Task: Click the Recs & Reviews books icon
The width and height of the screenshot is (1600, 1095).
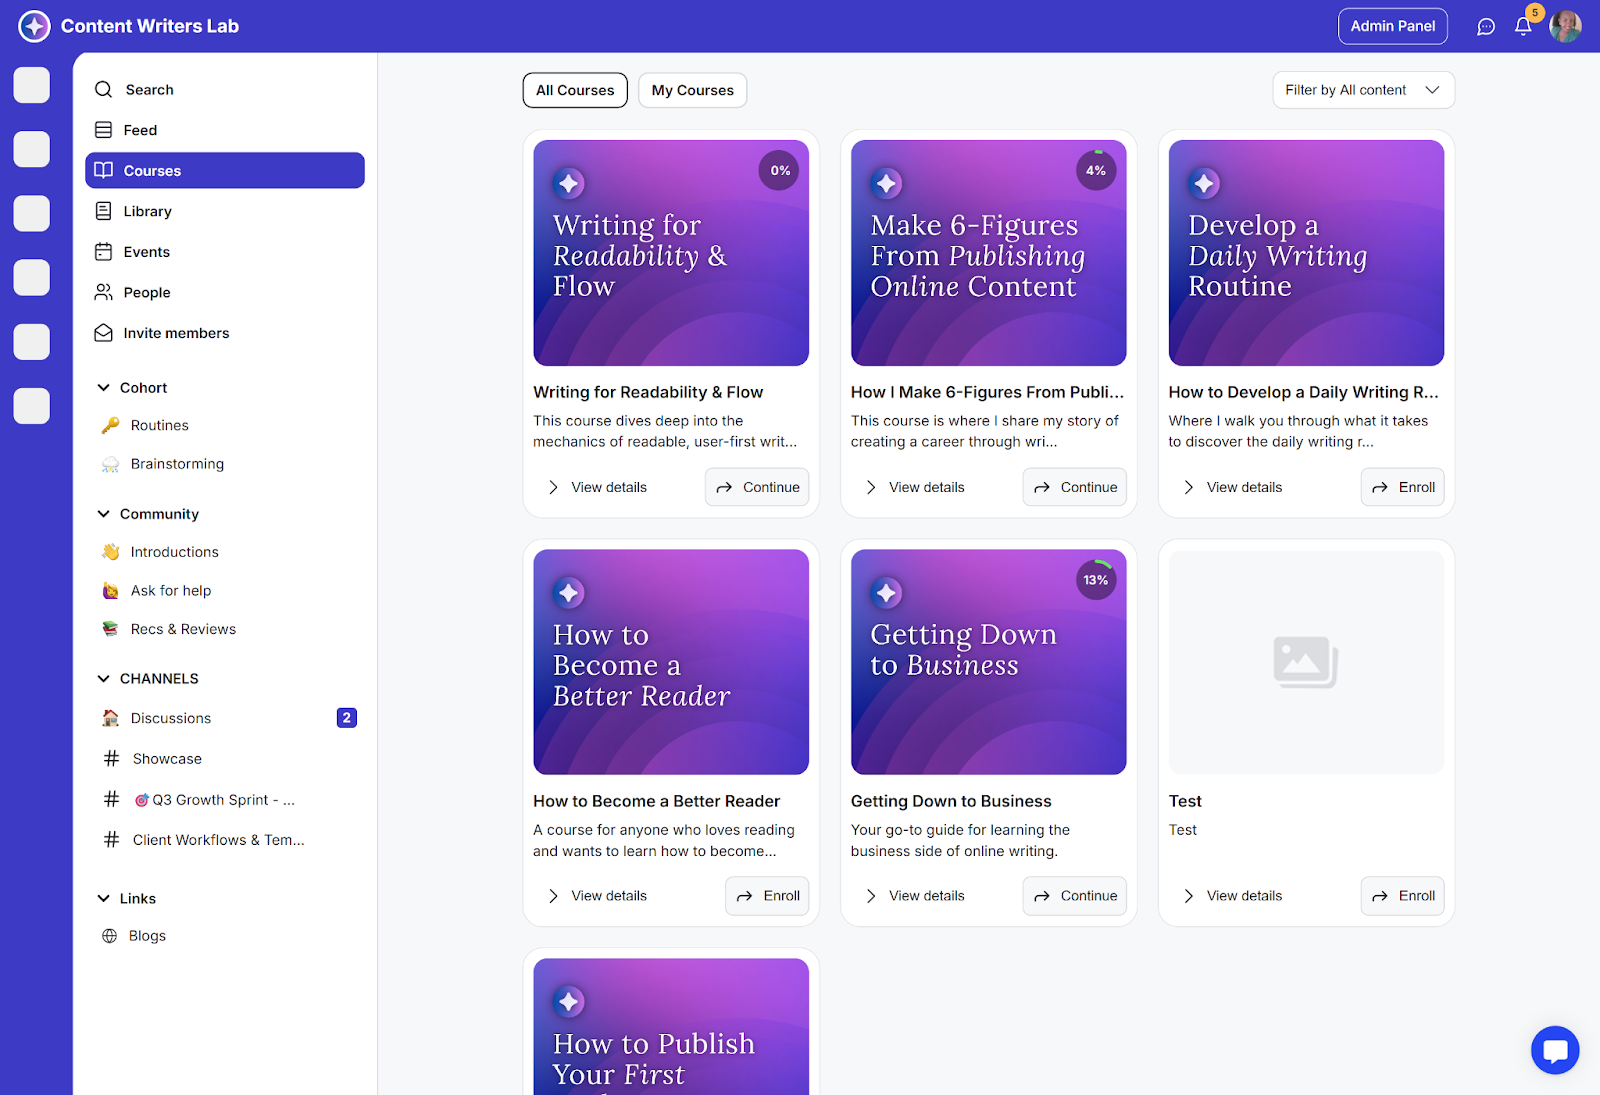Action: (111, 629)
